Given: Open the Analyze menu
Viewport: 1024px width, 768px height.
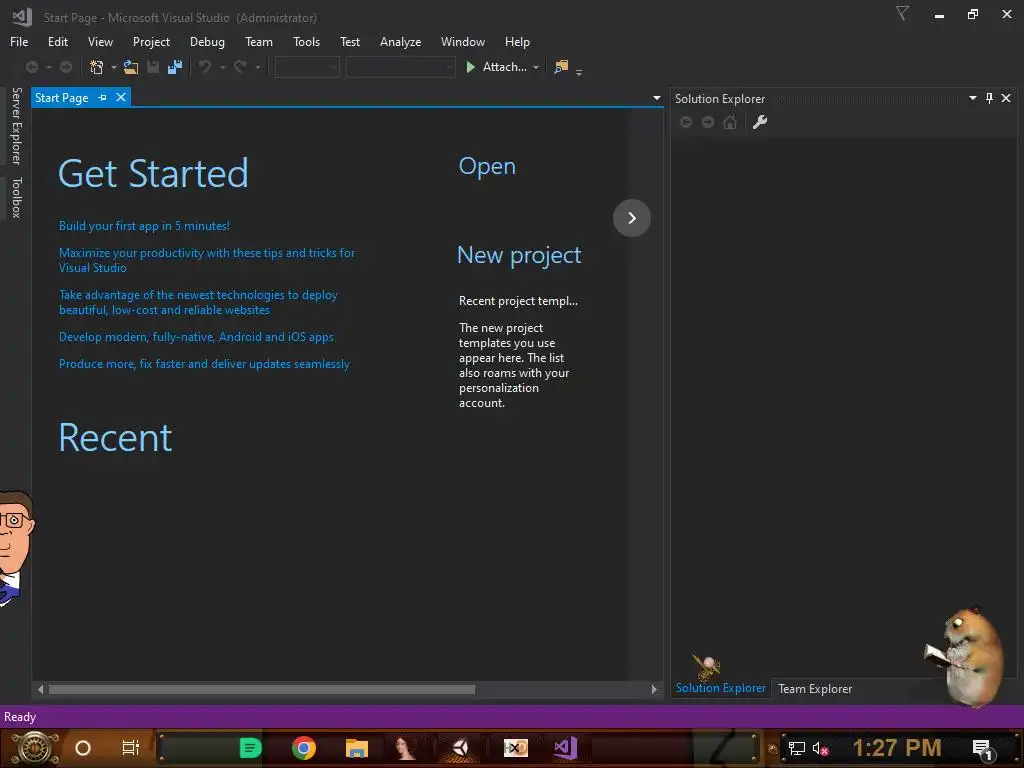Looking at the screenshot, I should click(x=400, y=42).
